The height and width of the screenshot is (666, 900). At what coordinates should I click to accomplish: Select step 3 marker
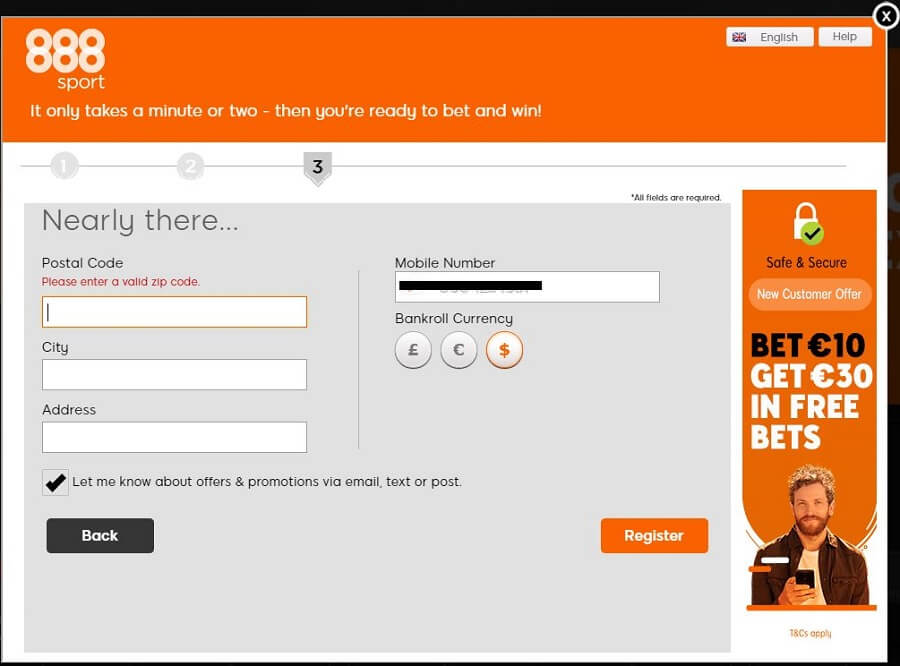point(317,168)
